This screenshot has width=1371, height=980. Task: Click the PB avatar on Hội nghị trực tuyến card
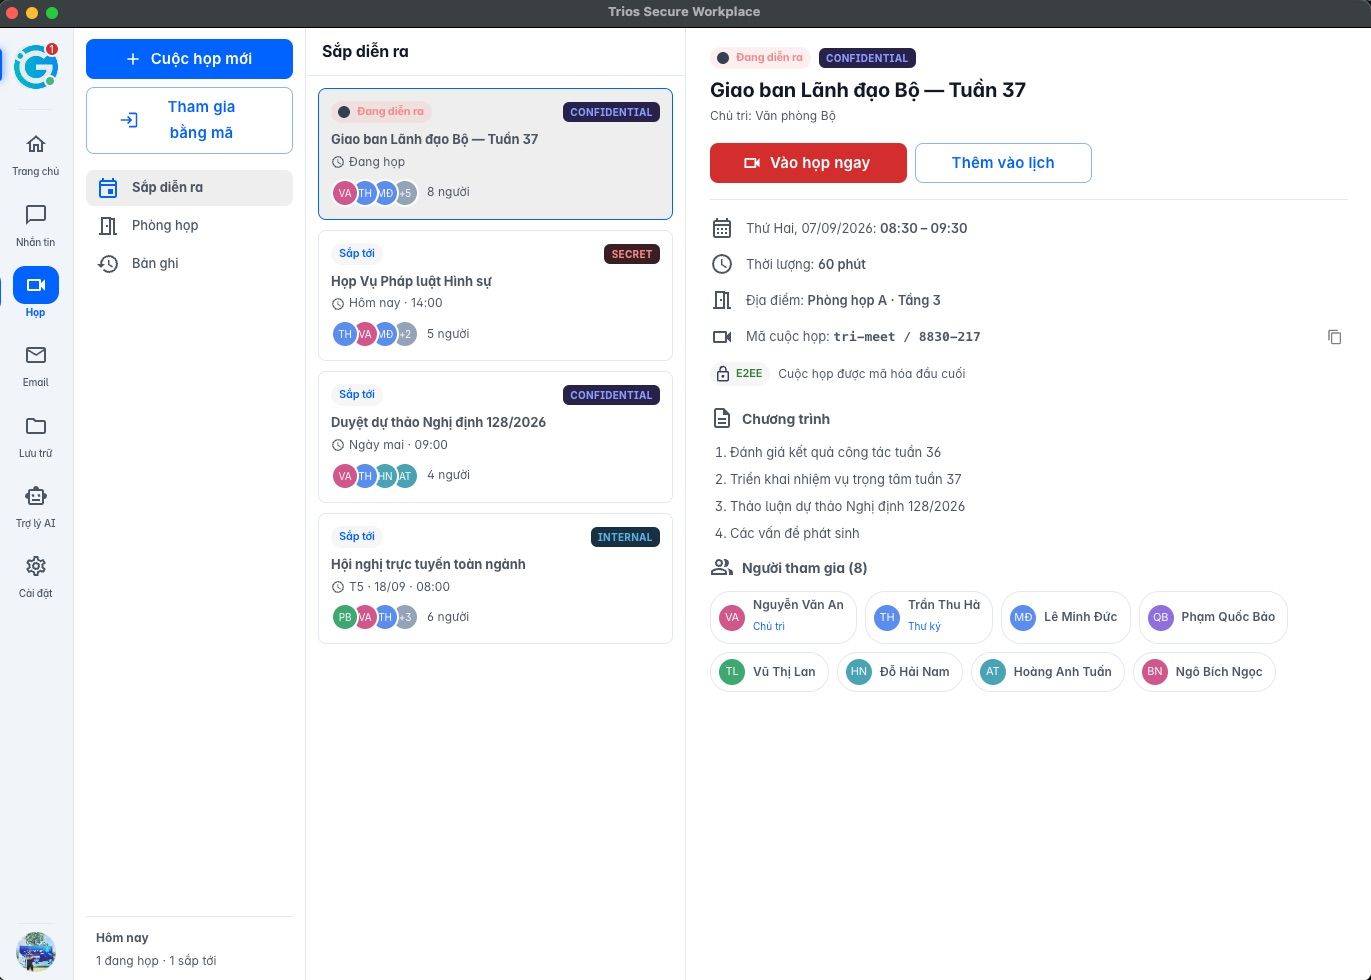345,617
